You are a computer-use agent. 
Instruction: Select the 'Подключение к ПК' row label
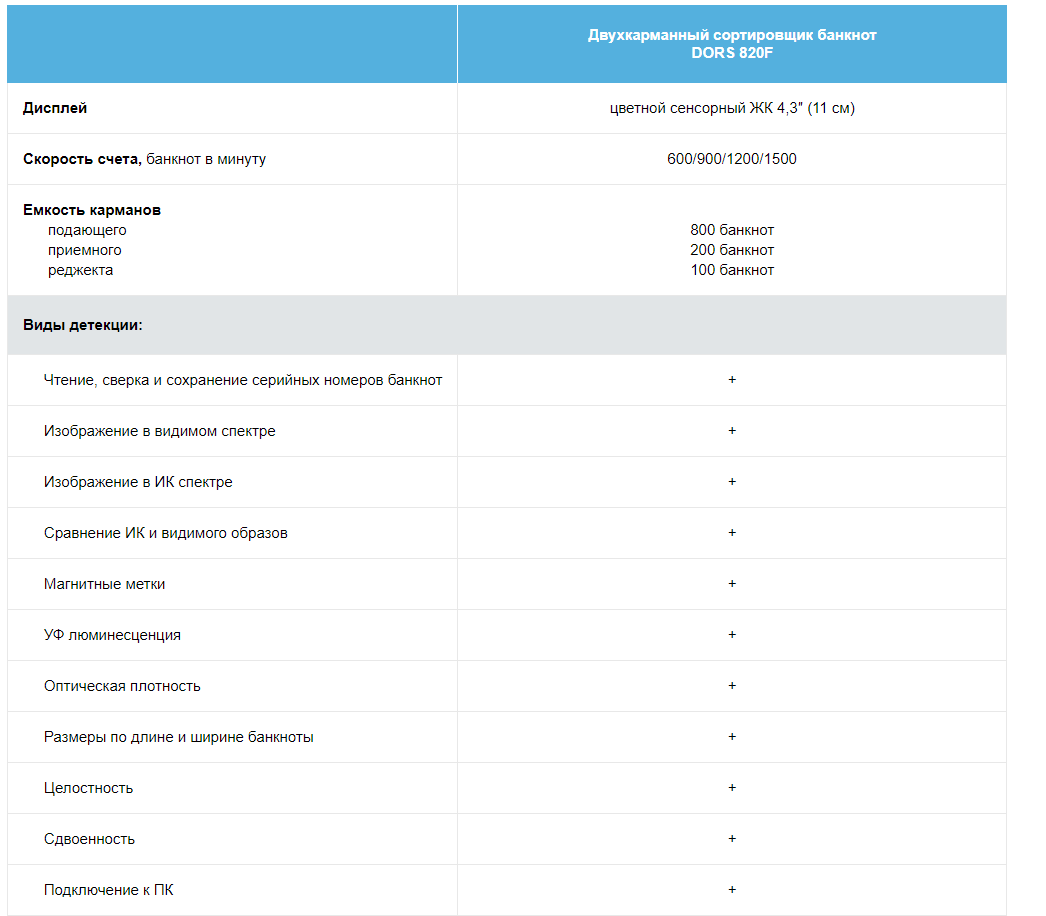[x=109, y=890]
